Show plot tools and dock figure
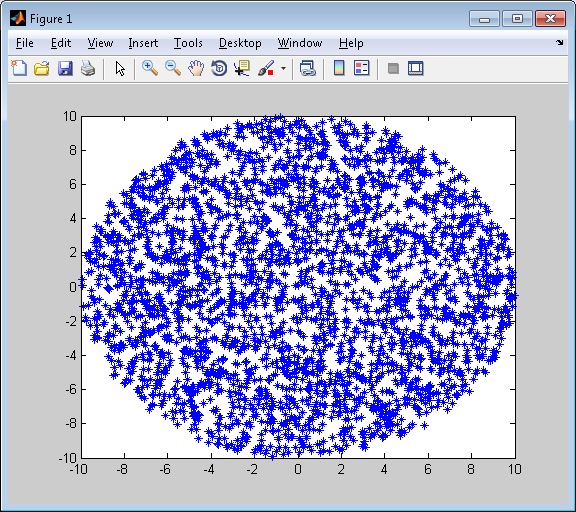 (416, 68)
